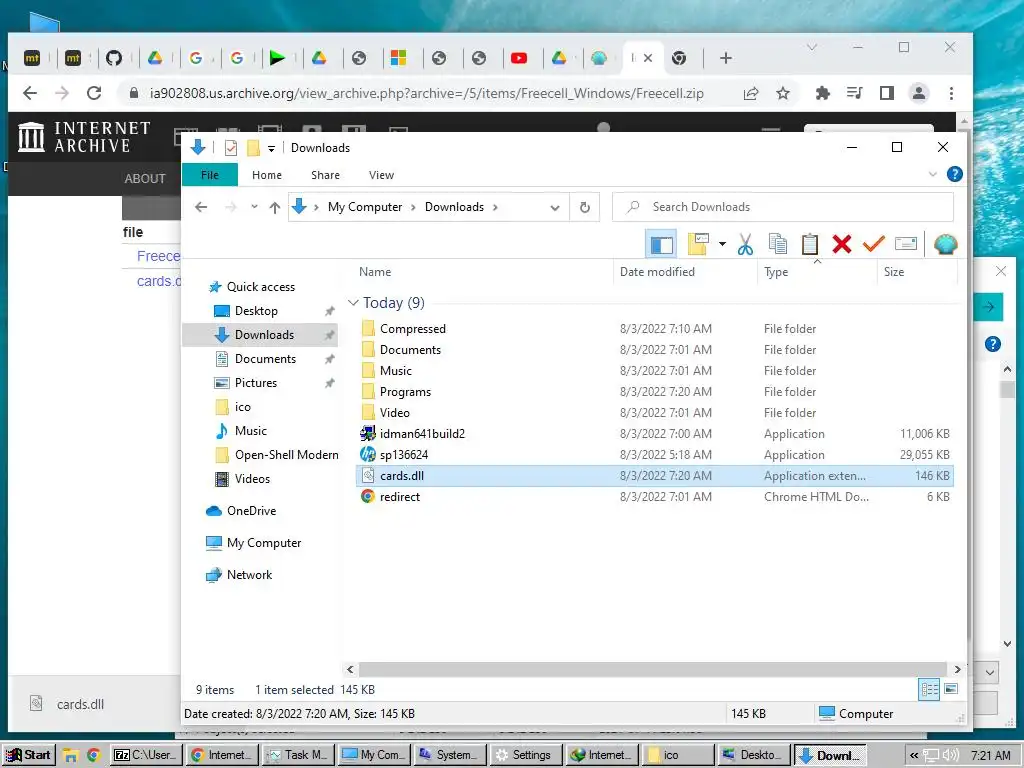Click the Search Downloads field
This screenshot has width=1024, height=768.
click(x=783, y=207)
